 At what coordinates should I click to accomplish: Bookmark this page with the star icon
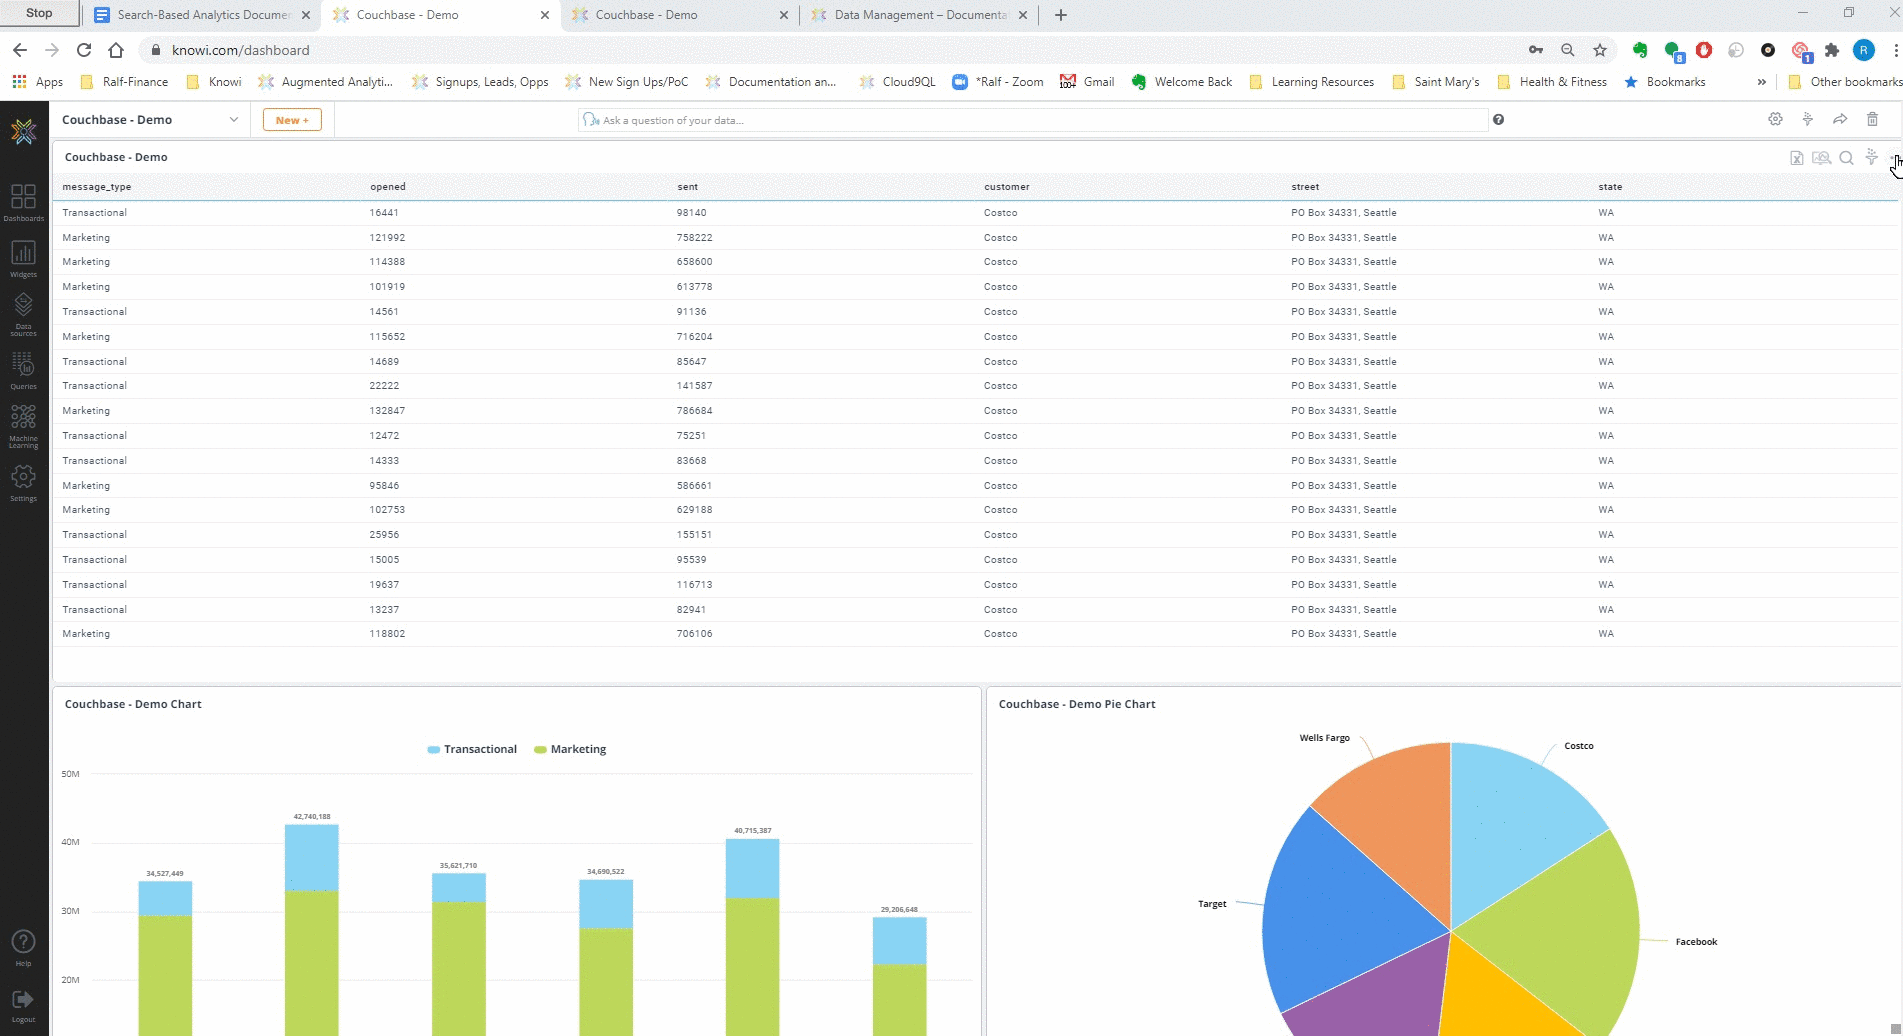[x=1600, y=50]
